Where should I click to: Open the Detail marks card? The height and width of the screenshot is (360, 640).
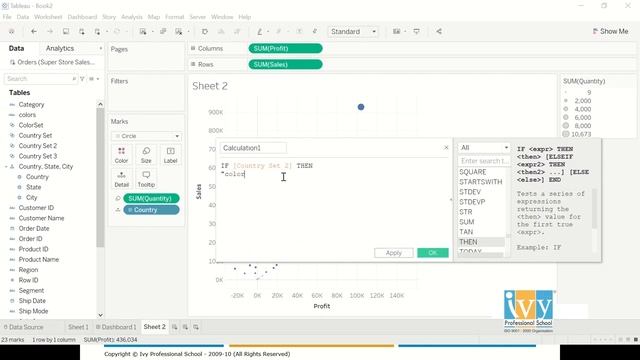point(121,179)
